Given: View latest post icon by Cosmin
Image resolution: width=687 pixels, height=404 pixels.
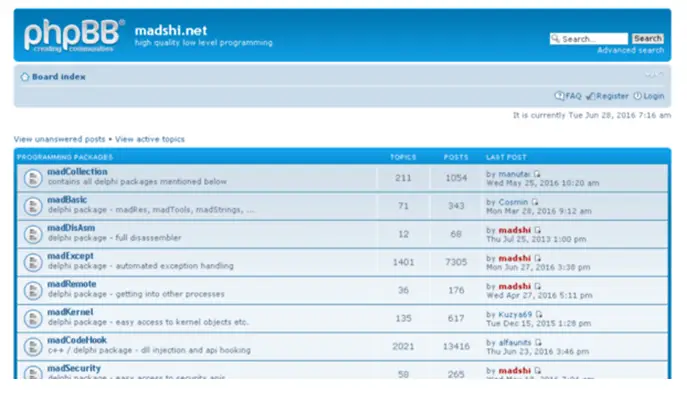Looking at the screenshot, I should (x=535, y=202).
